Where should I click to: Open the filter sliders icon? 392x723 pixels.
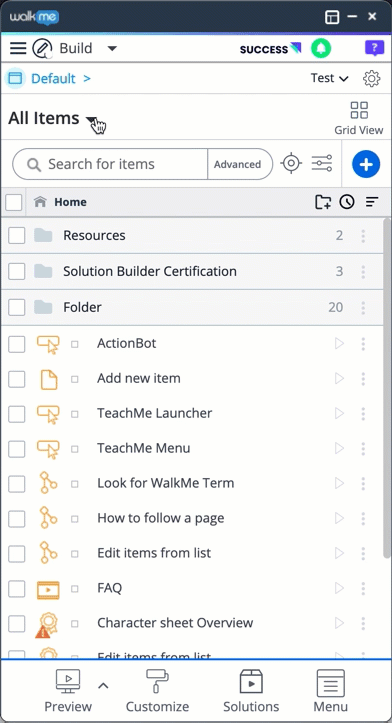point(322,164)
